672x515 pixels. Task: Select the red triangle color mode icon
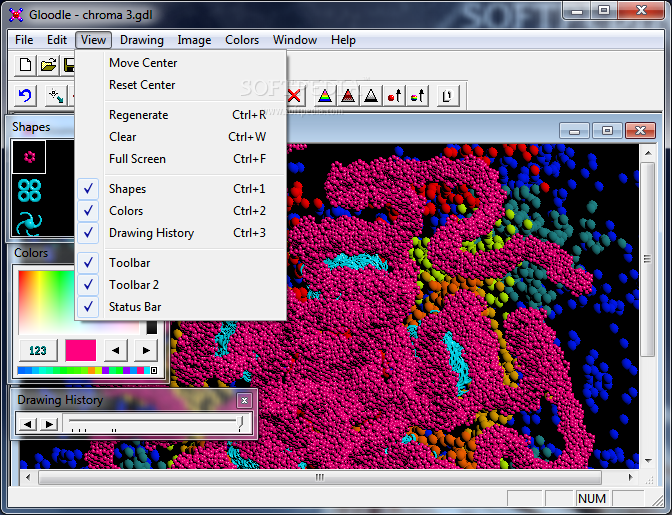pos(348,96)
